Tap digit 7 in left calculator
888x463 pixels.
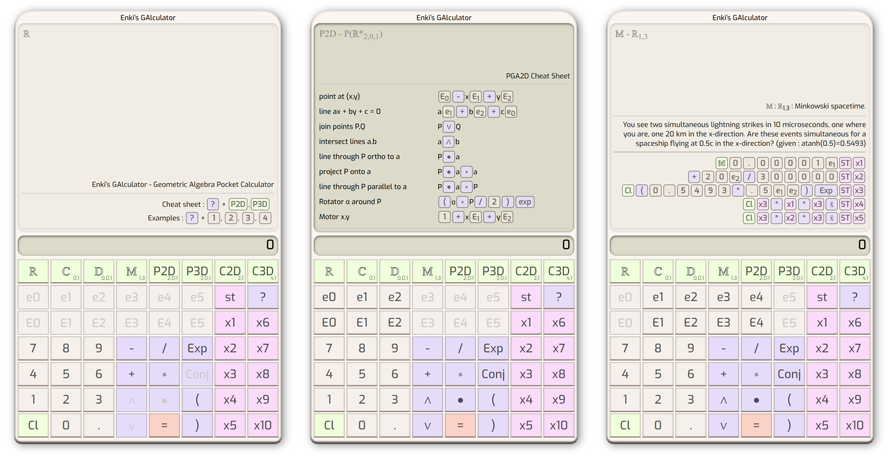coord(33,349)
